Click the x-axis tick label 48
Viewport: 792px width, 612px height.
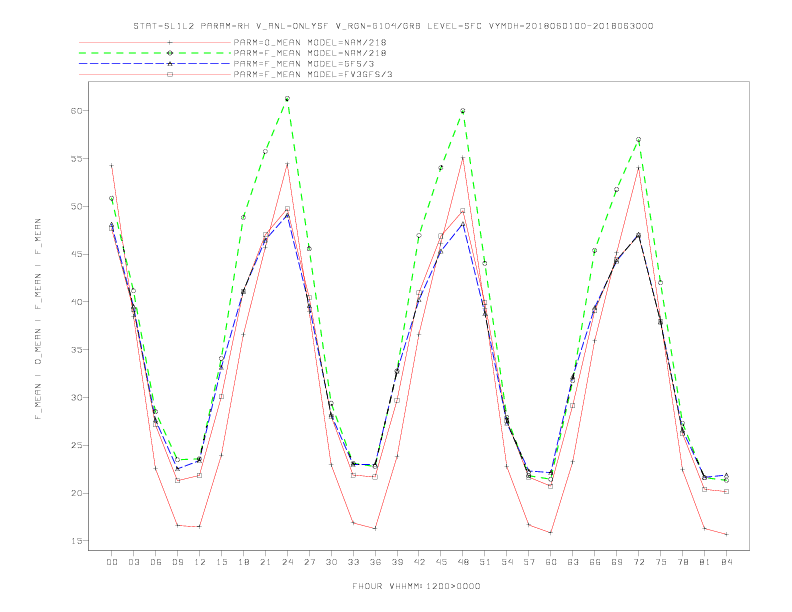coord(463,562)
